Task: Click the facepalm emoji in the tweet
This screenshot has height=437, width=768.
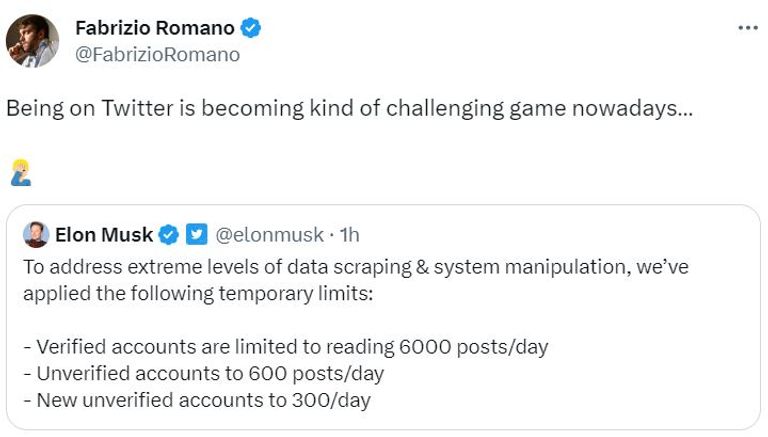Action: coord(20,172)
